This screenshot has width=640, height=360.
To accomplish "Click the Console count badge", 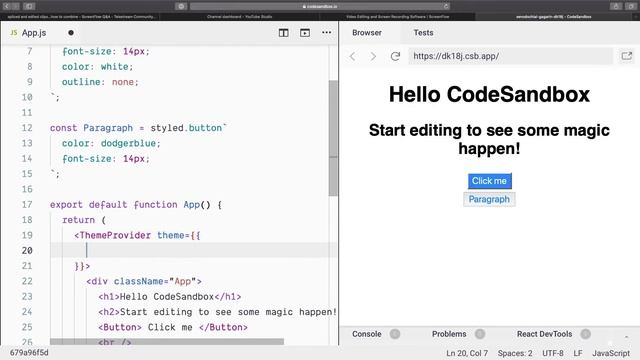I will 395,334.
